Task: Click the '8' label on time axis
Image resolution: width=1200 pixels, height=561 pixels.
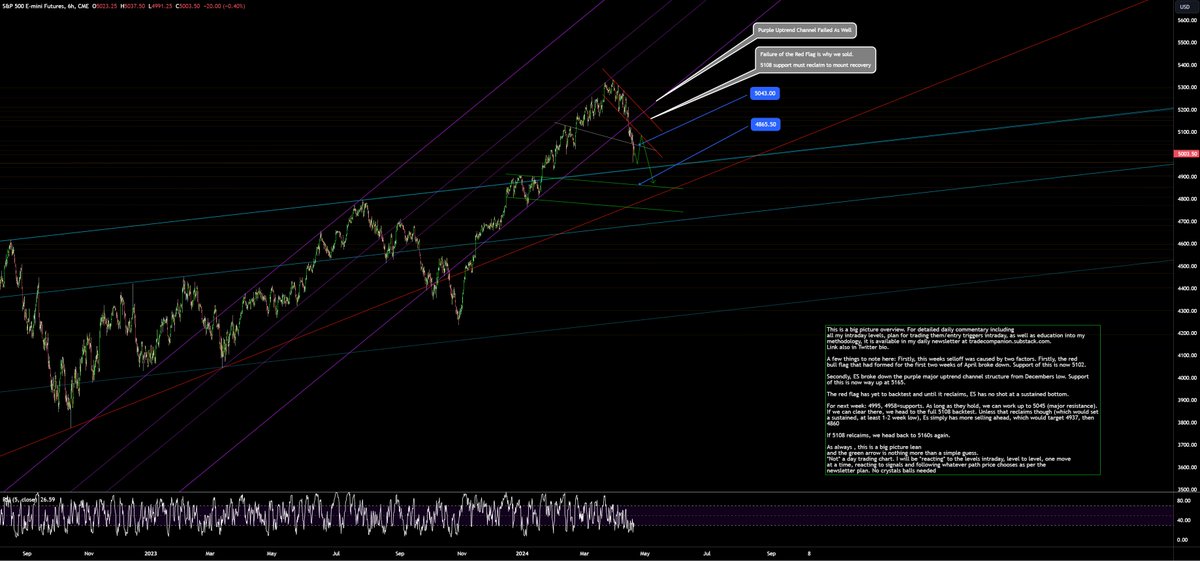Action: pos(809,551)
